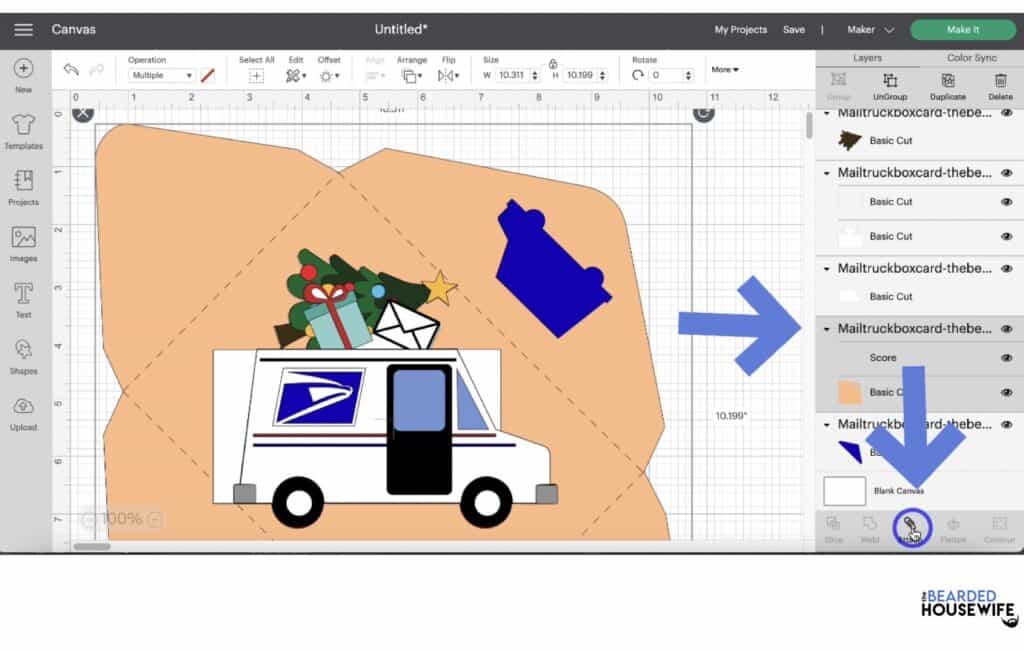Image resolution: width=1024 pixels, height=651 pixels.
Task: Click the green Make It button
Action: [961, 29]
